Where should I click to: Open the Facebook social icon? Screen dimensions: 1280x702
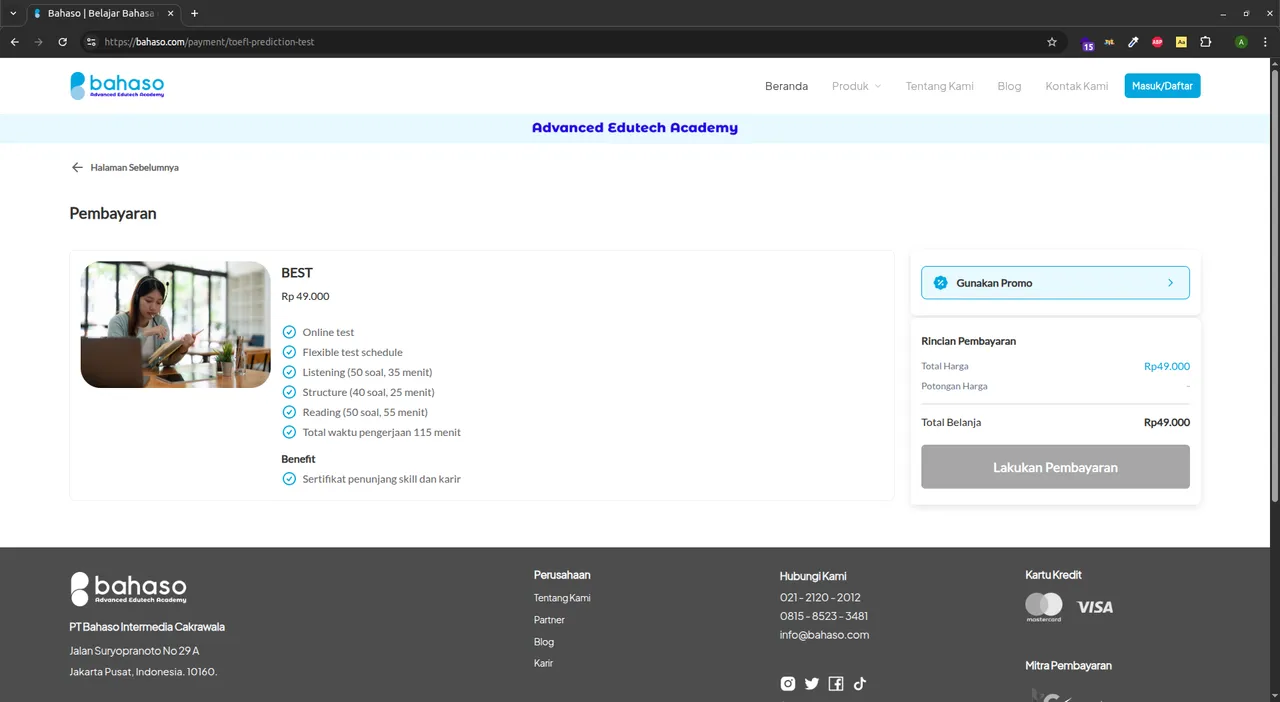pos(836,684)
